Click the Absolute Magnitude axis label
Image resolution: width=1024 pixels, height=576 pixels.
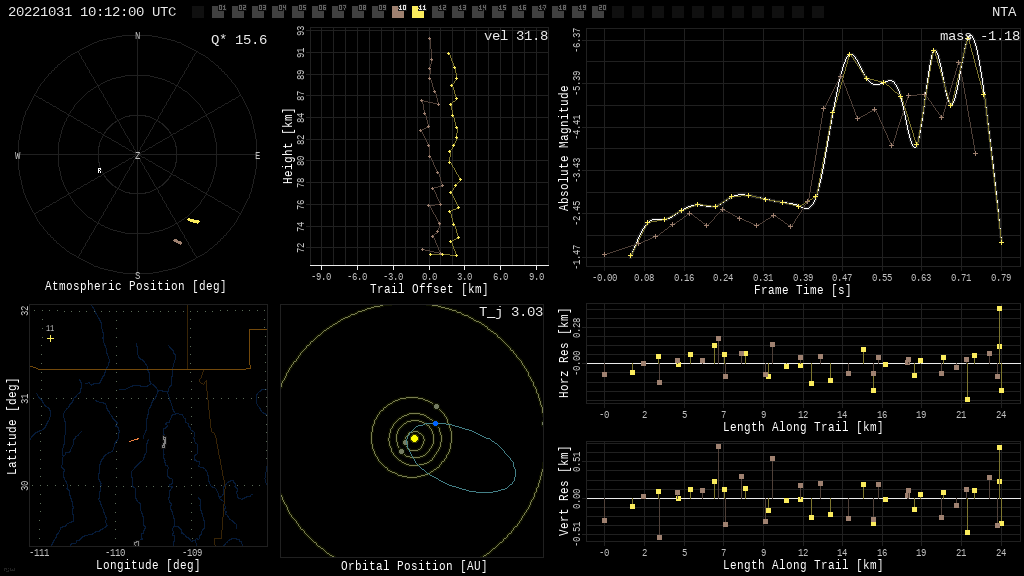tap(564, 148)
